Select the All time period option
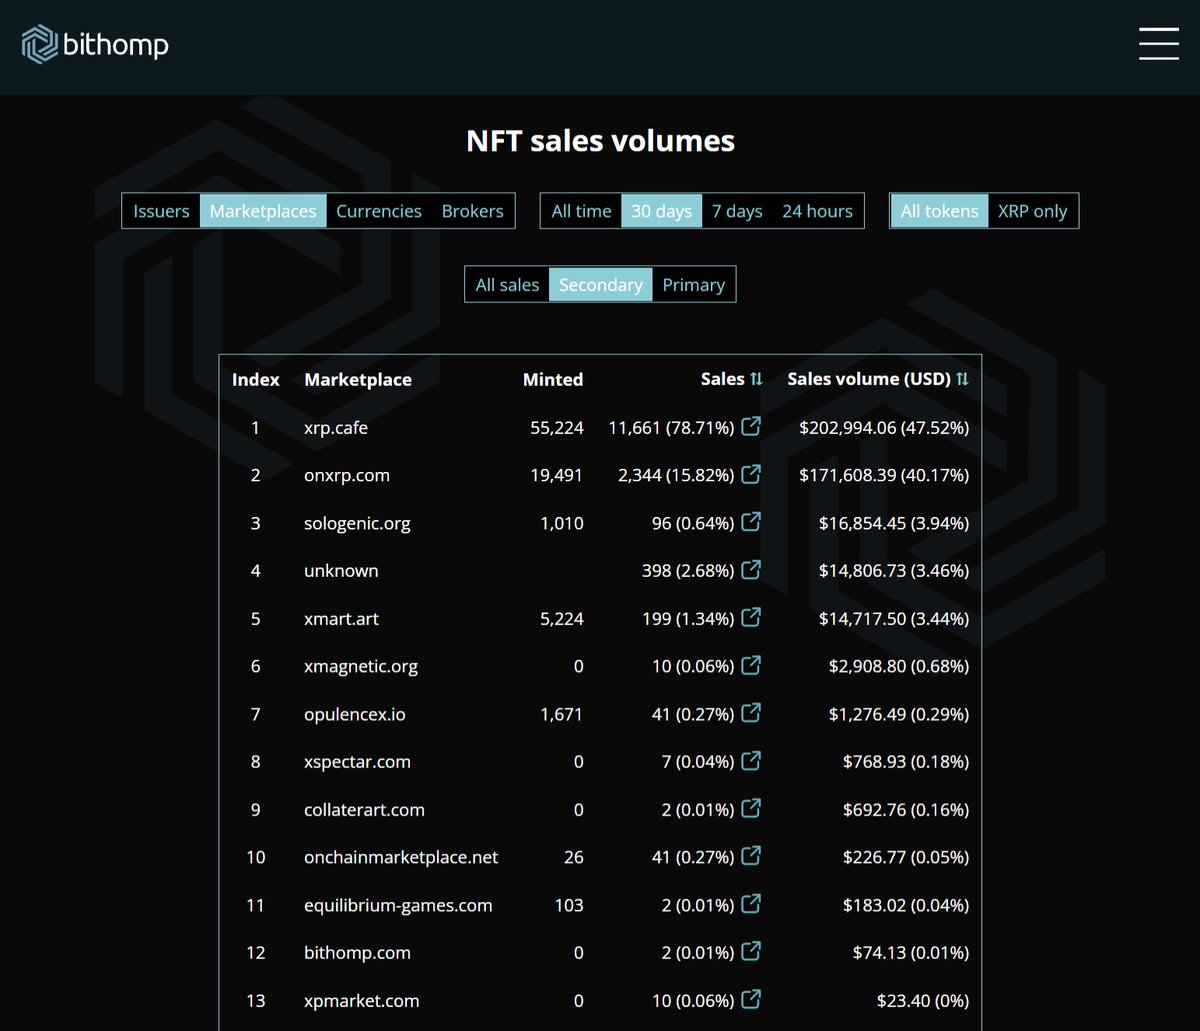 click(581, 211)
